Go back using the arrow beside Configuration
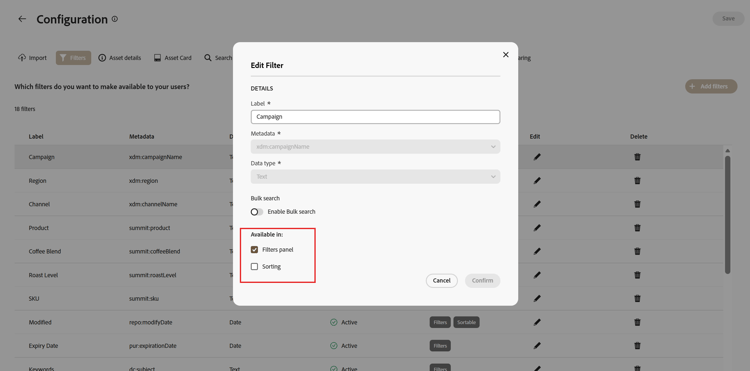Image resolution: width=750 pixels, height=371 pixels. tap(22, 19)
